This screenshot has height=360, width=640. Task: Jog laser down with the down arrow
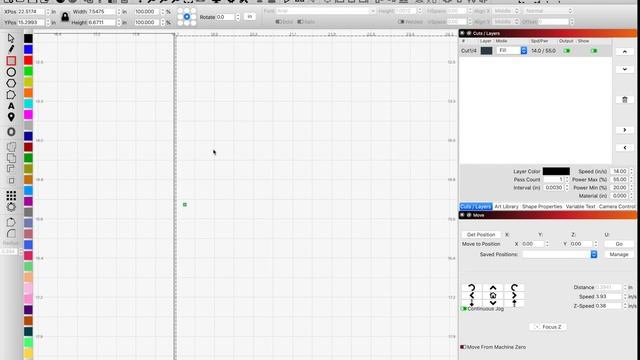tap(493, 303)
